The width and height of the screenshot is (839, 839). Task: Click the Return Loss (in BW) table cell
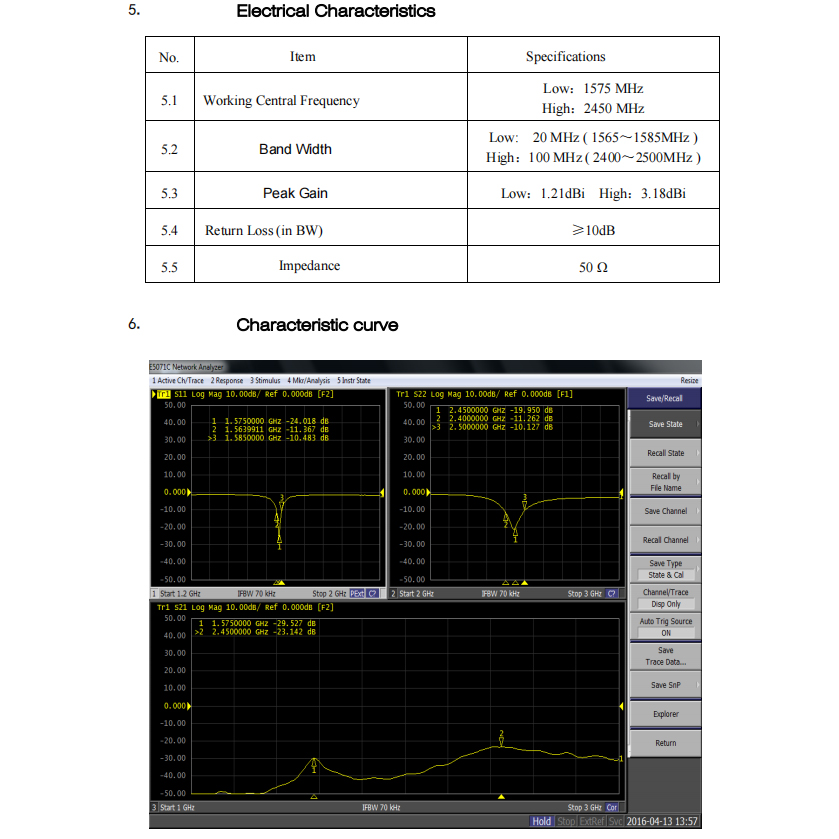pyautogui.click(x=331, y=227)
